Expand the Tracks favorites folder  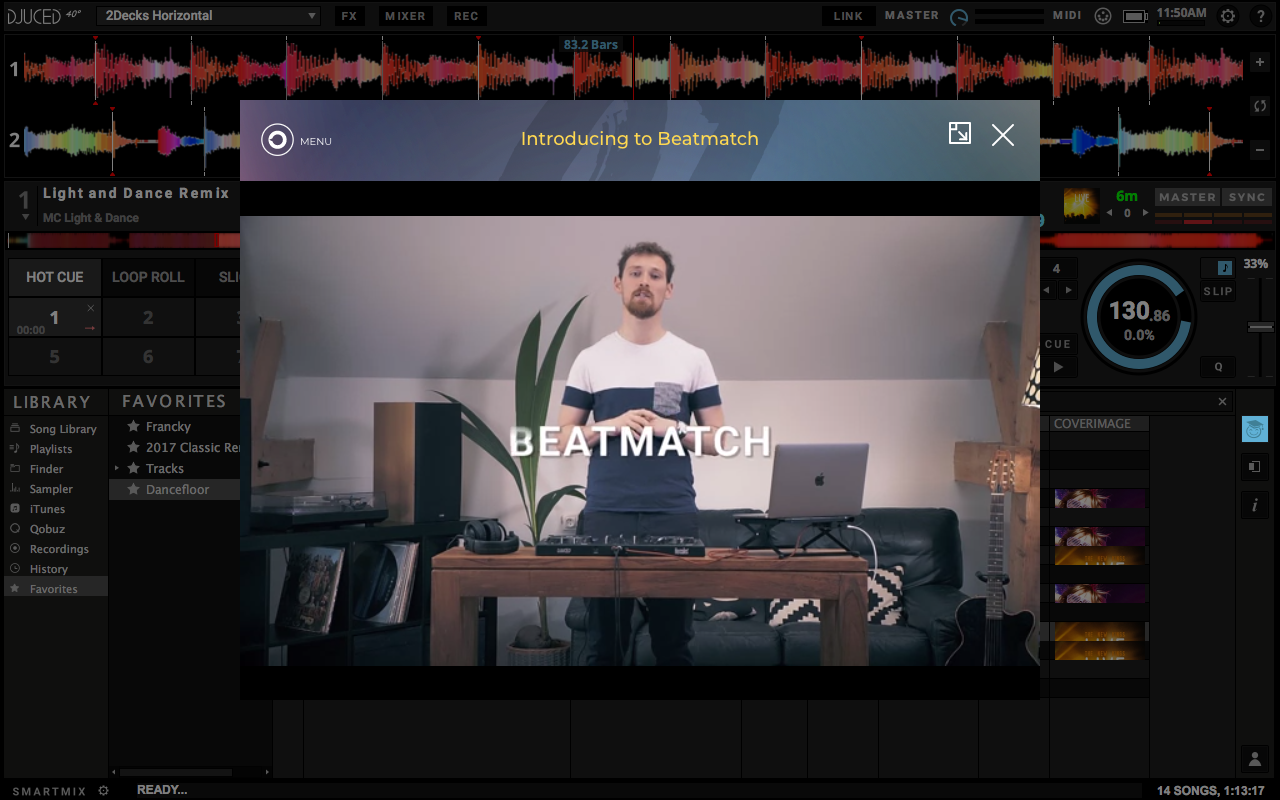(x=117, y=468)
